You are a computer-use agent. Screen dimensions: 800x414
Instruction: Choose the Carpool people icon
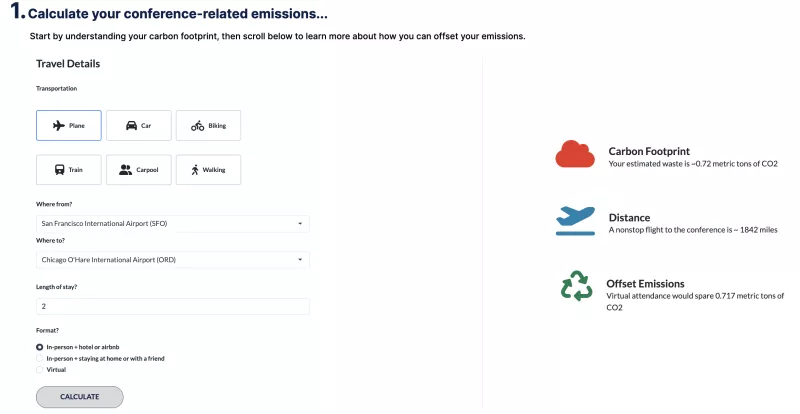[126, 169]
